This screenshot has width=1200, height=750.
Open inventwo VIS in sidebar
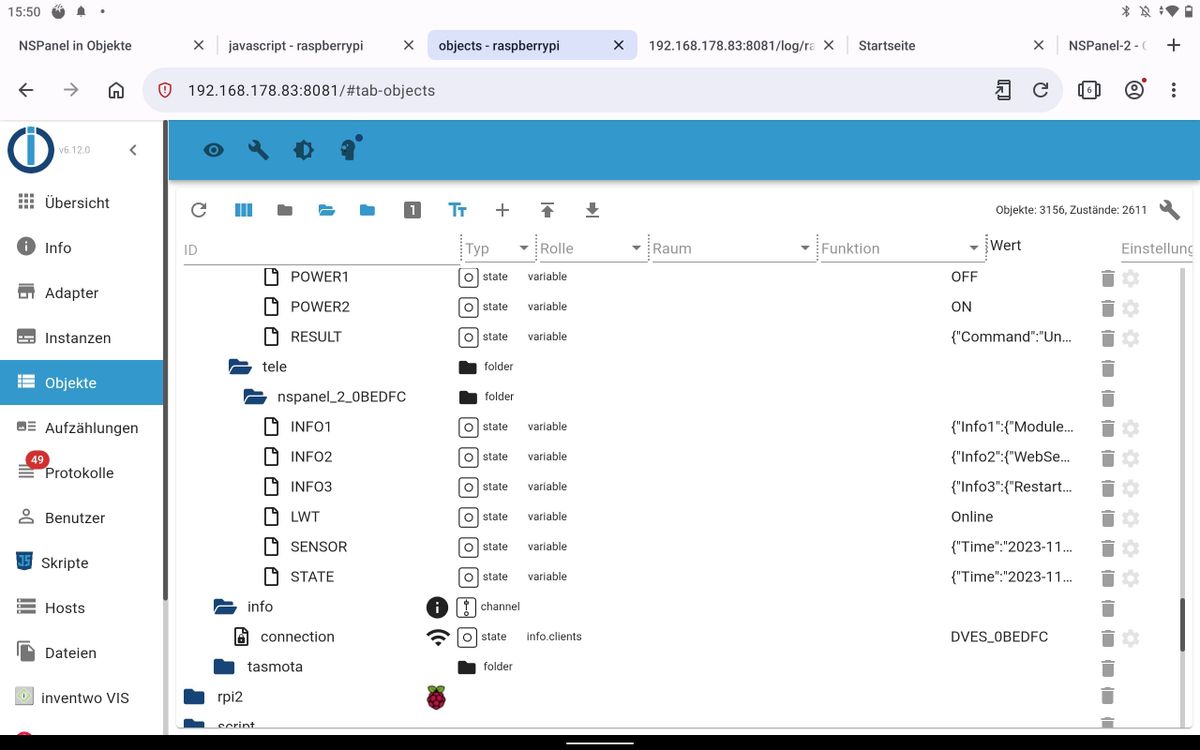tap(81, 697)
